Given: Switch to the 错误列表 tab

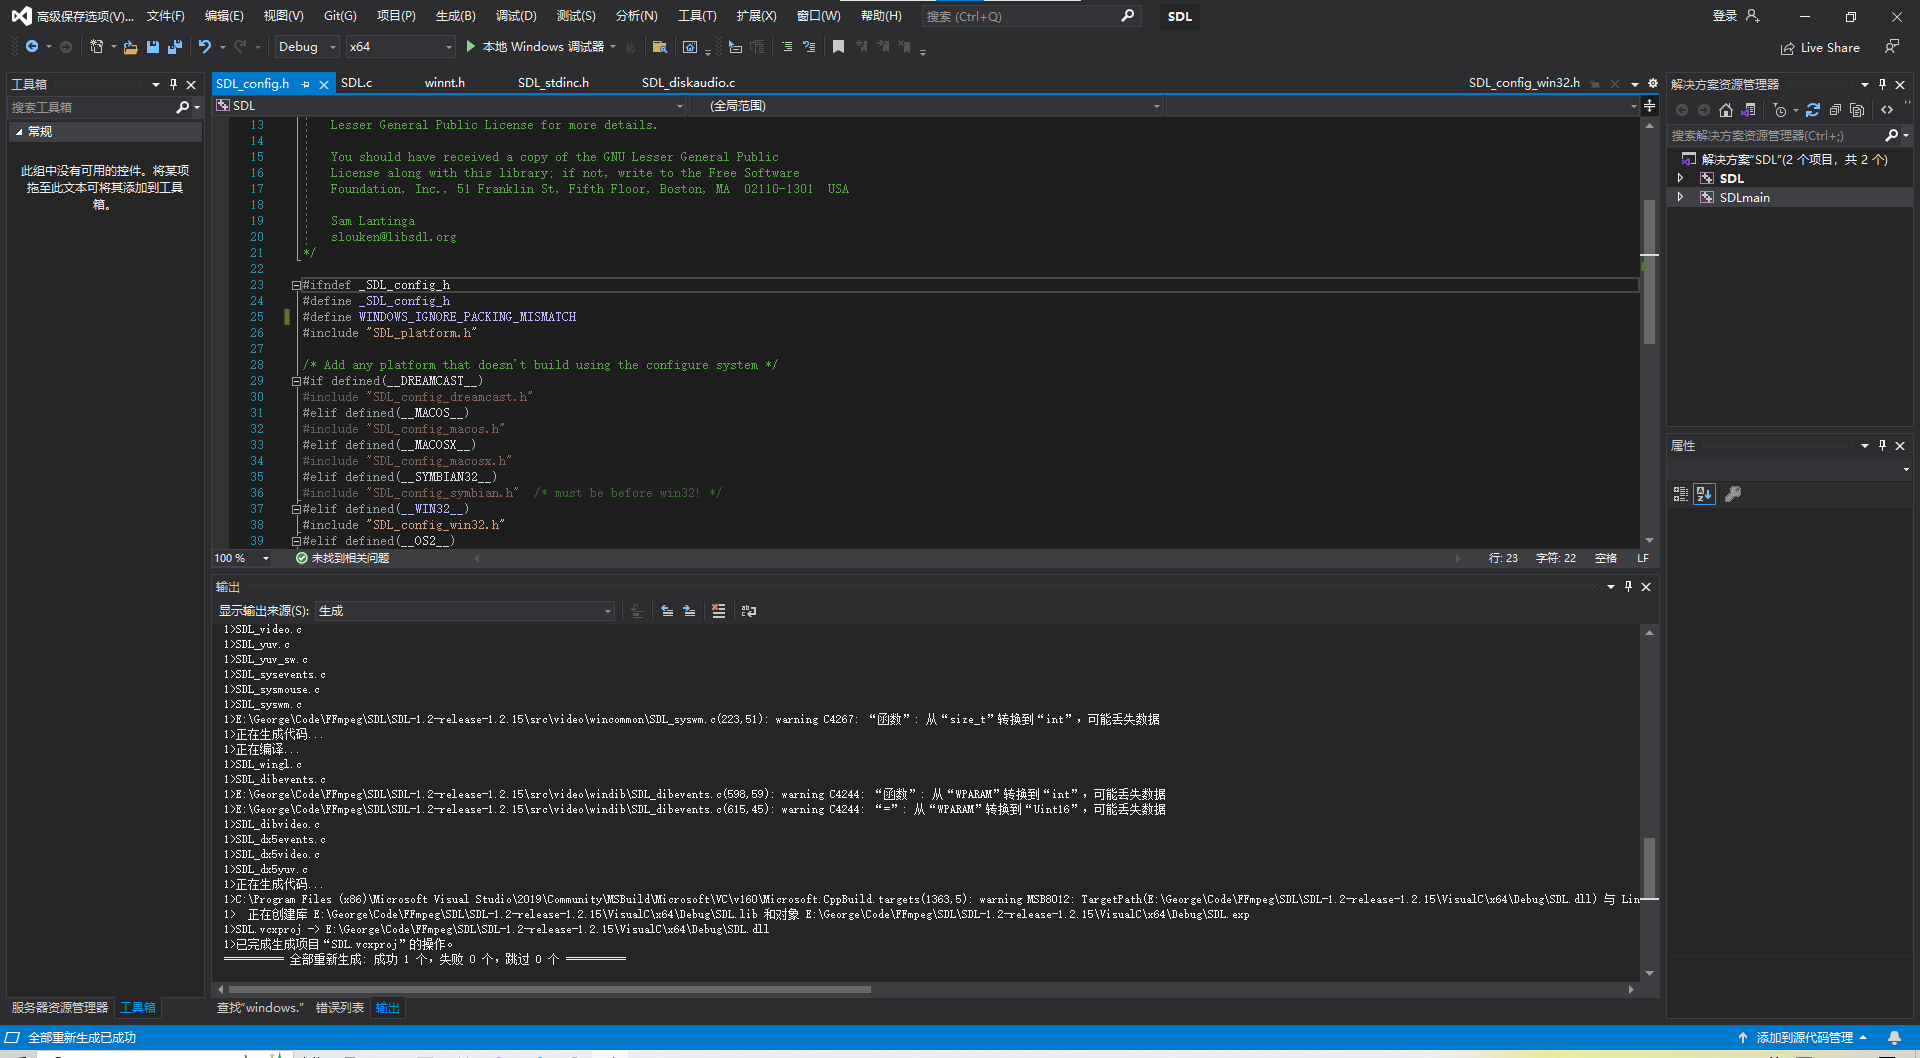Looking at the screenshot, I should [x=340, y=1008].
